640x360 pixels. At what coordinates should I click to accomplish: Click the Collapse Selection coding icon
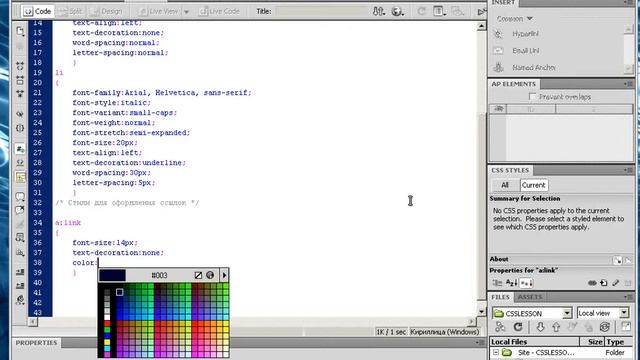click(x=20, y=80)
